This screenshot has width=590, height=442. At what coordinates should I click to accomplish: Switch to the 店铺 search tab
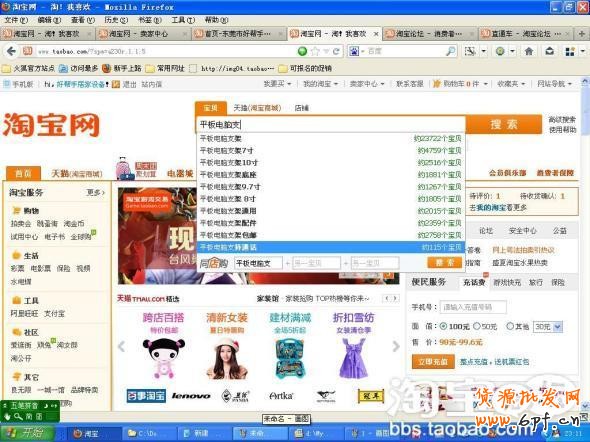pyautogui.click(x=302, y=108)
